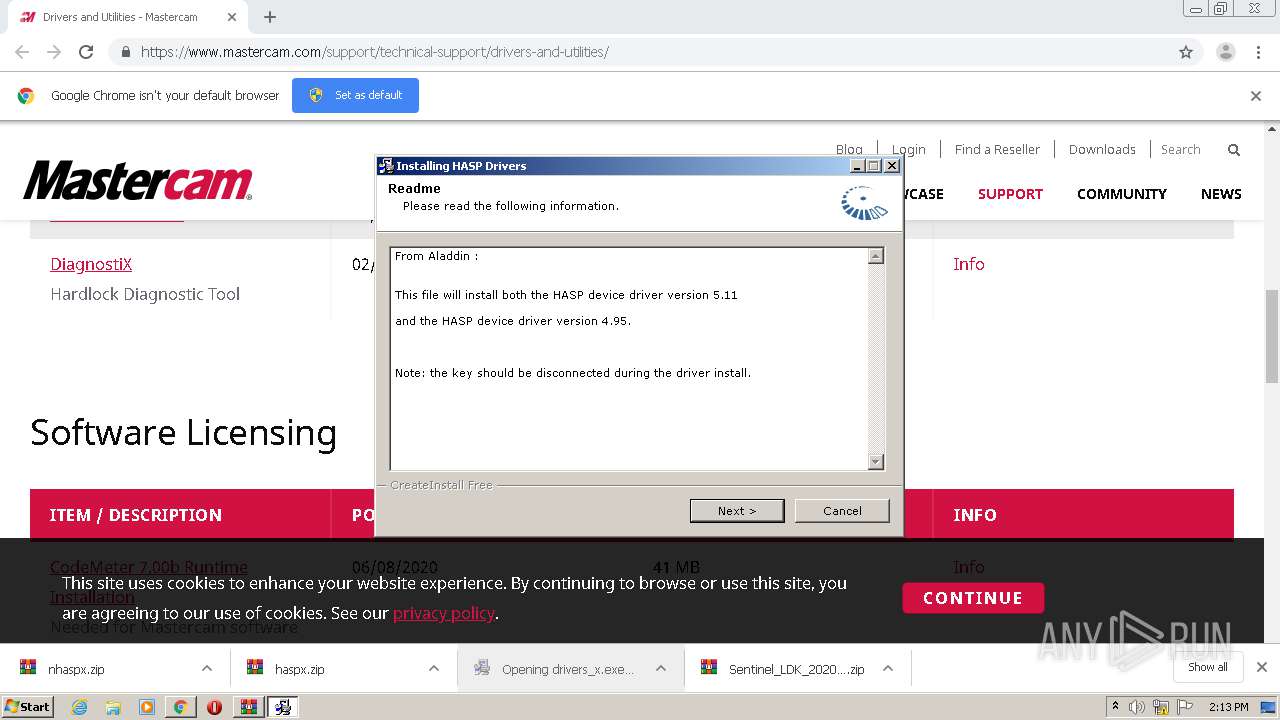Click the search magnifier icon

[x=1234, y=150]
